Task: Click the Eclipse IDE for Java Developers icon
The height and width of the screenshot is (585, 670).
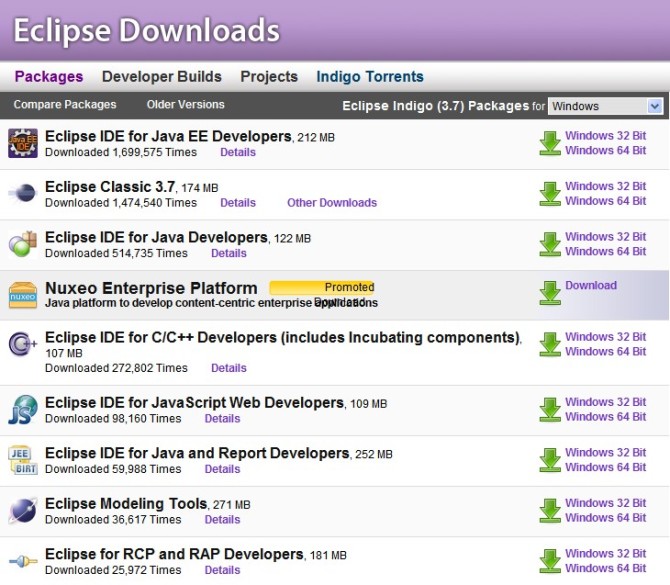Action: point(23,244)
